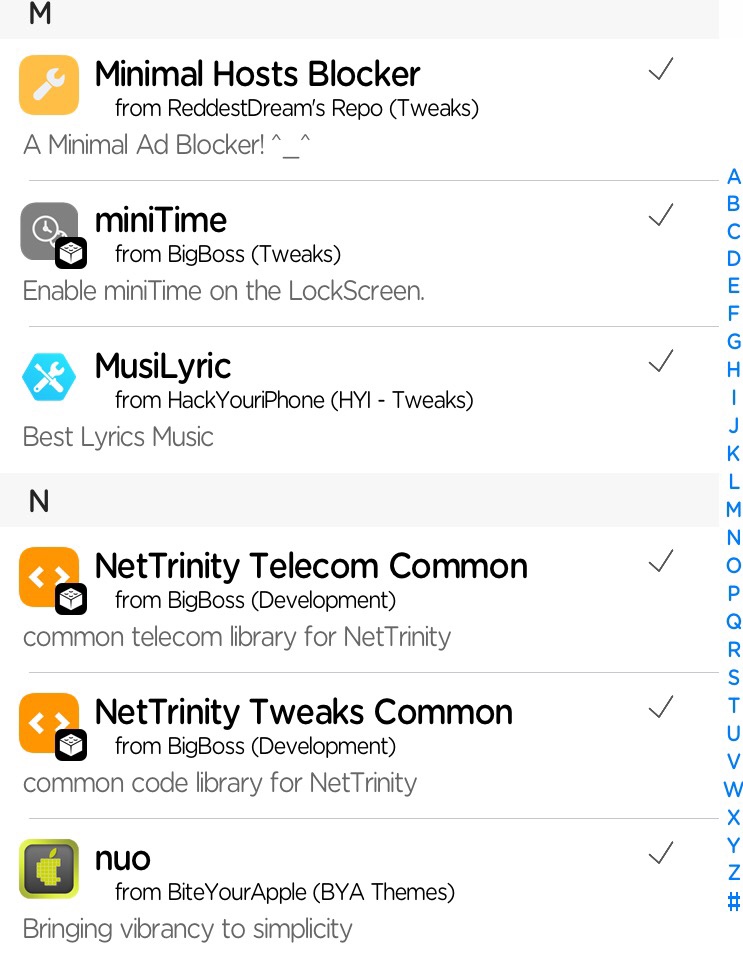The height and width of the screenshot is (964, 743).
Task: Tap the Minimal Hosts Blocker wrench icon
Action: click(49, 85)
